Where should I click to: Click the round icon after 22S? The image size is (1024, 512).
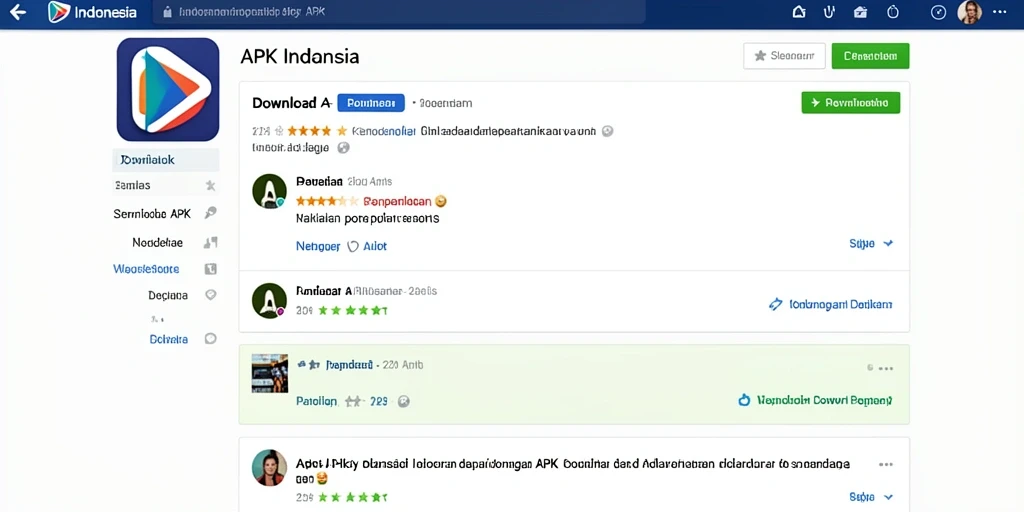pos(404,402)
